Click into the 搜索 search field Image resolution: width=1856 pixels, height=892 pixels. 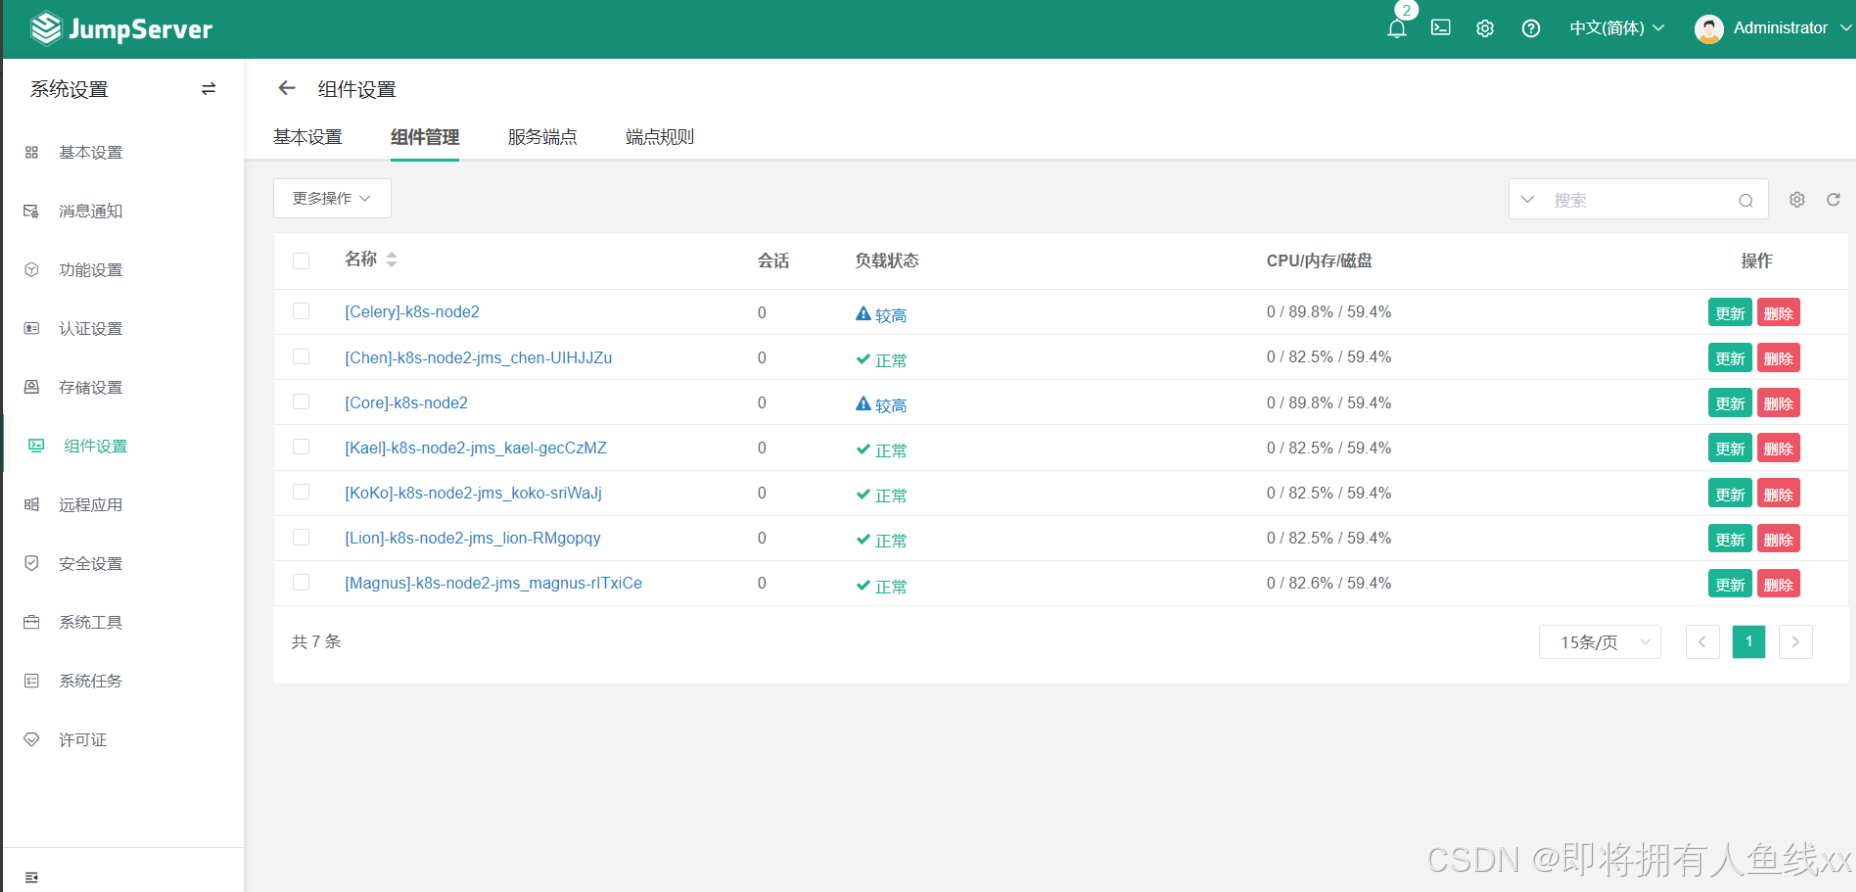[x=1640, y=200]
